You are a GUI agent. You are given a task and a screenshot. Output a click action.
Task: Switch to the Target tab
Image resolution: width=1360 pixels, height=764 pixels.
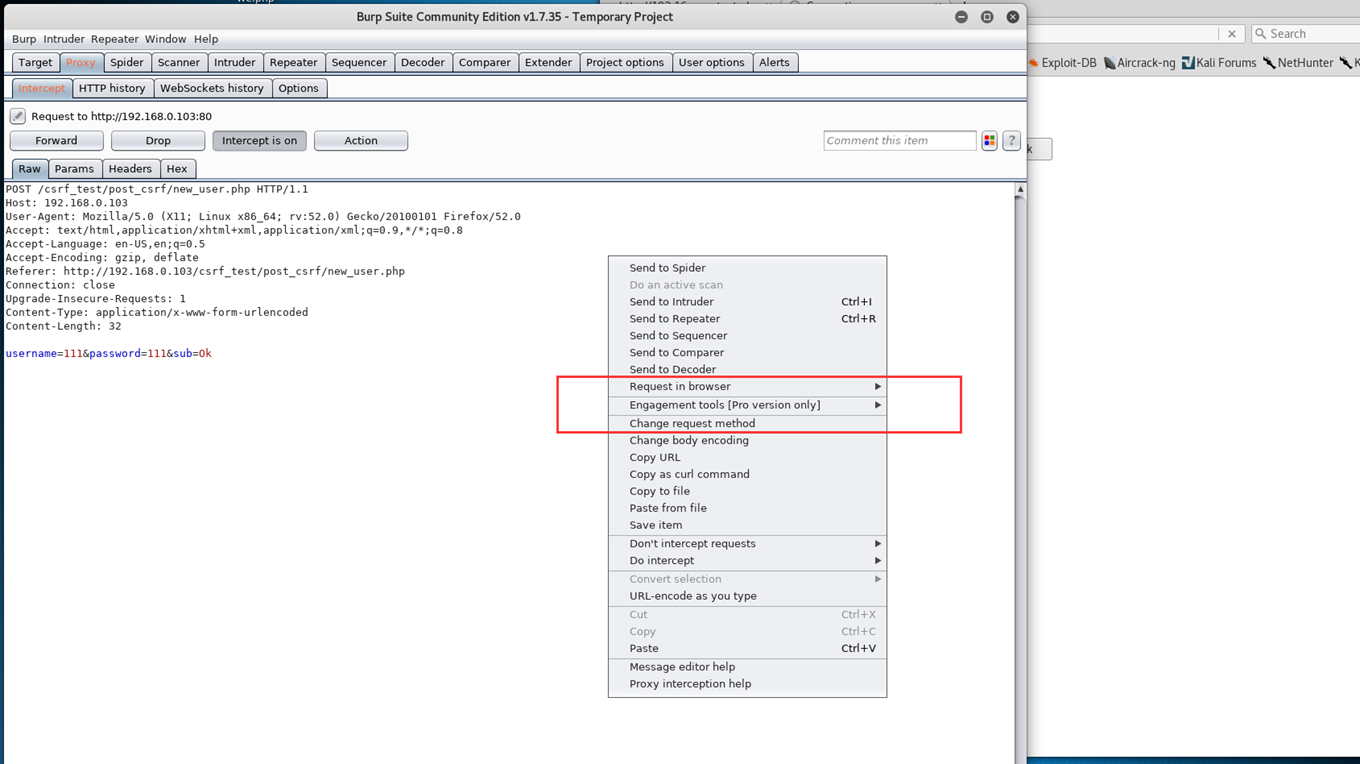point(35,62)
